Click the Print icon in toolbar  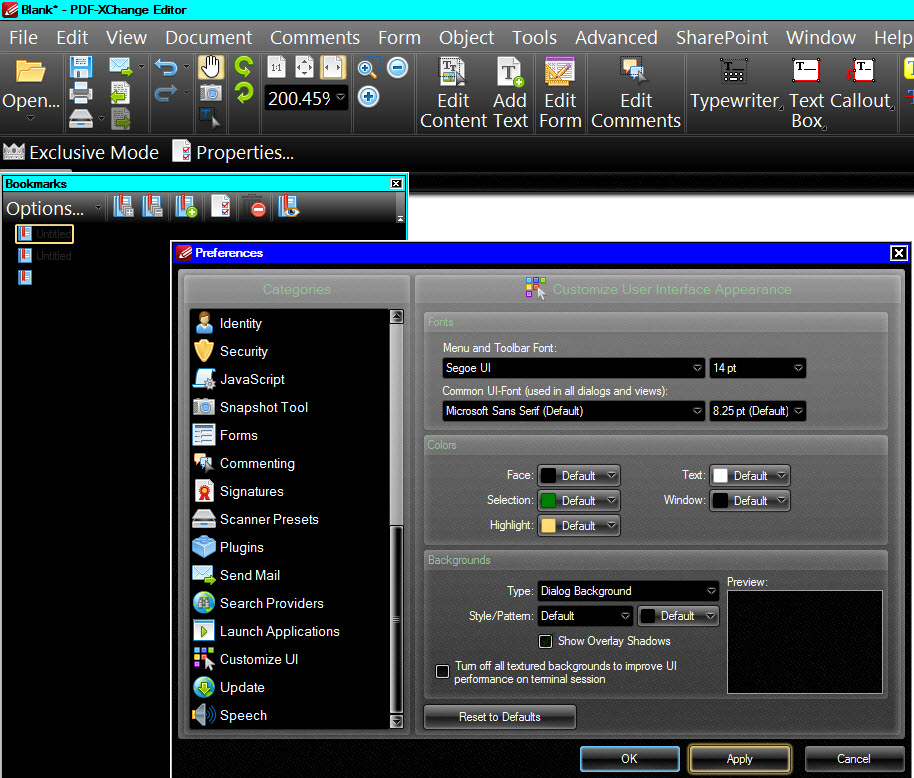pyautogui.click(x=80, y=93)
